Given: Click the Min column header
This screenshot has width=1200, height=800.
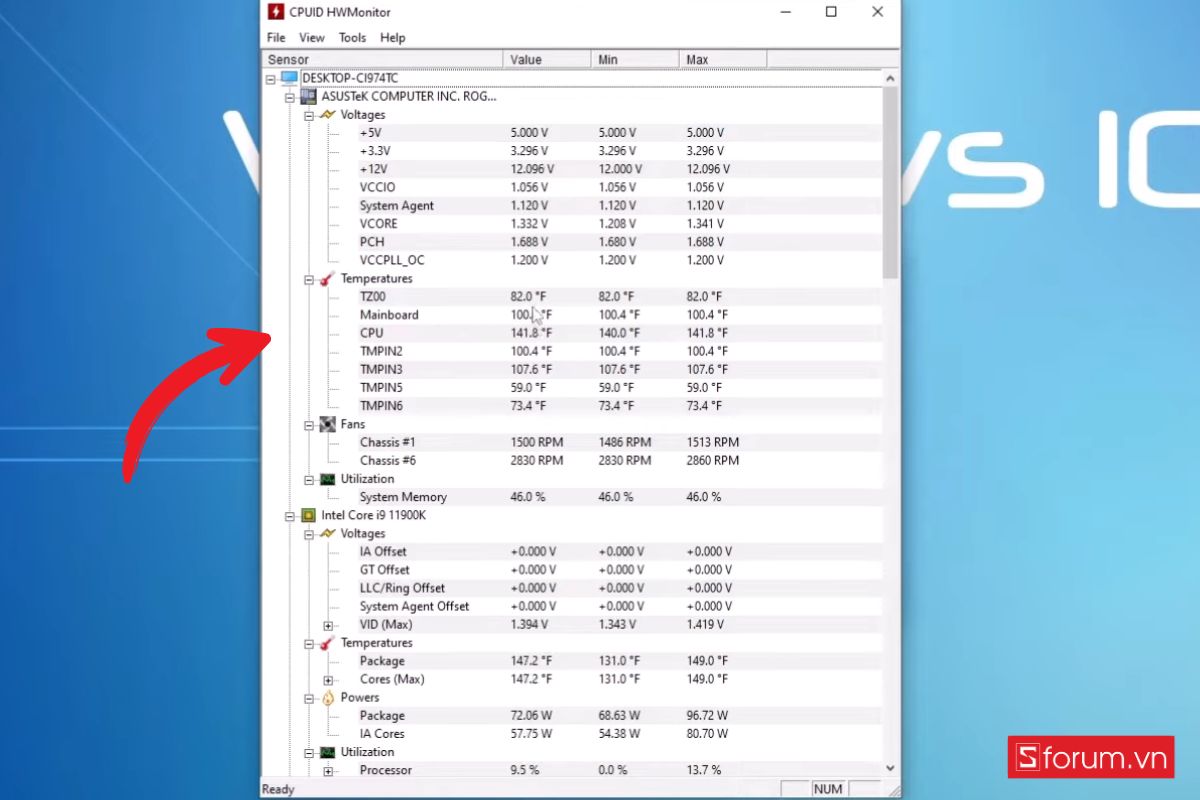Looking at the screenshot, I should [x=634, y=60].
